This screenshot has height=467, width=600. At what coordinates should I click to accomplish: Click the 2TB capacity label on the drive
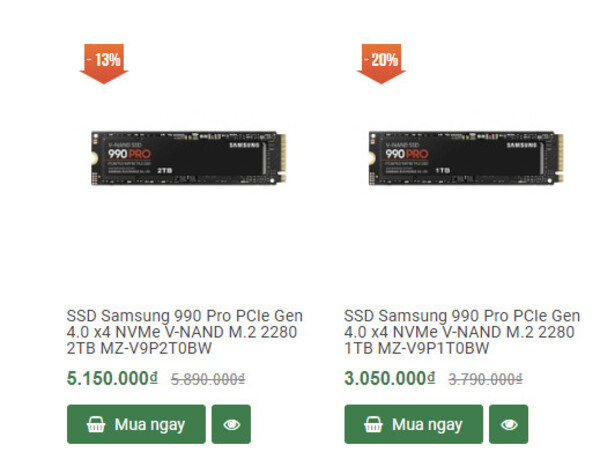pos(166,171)
